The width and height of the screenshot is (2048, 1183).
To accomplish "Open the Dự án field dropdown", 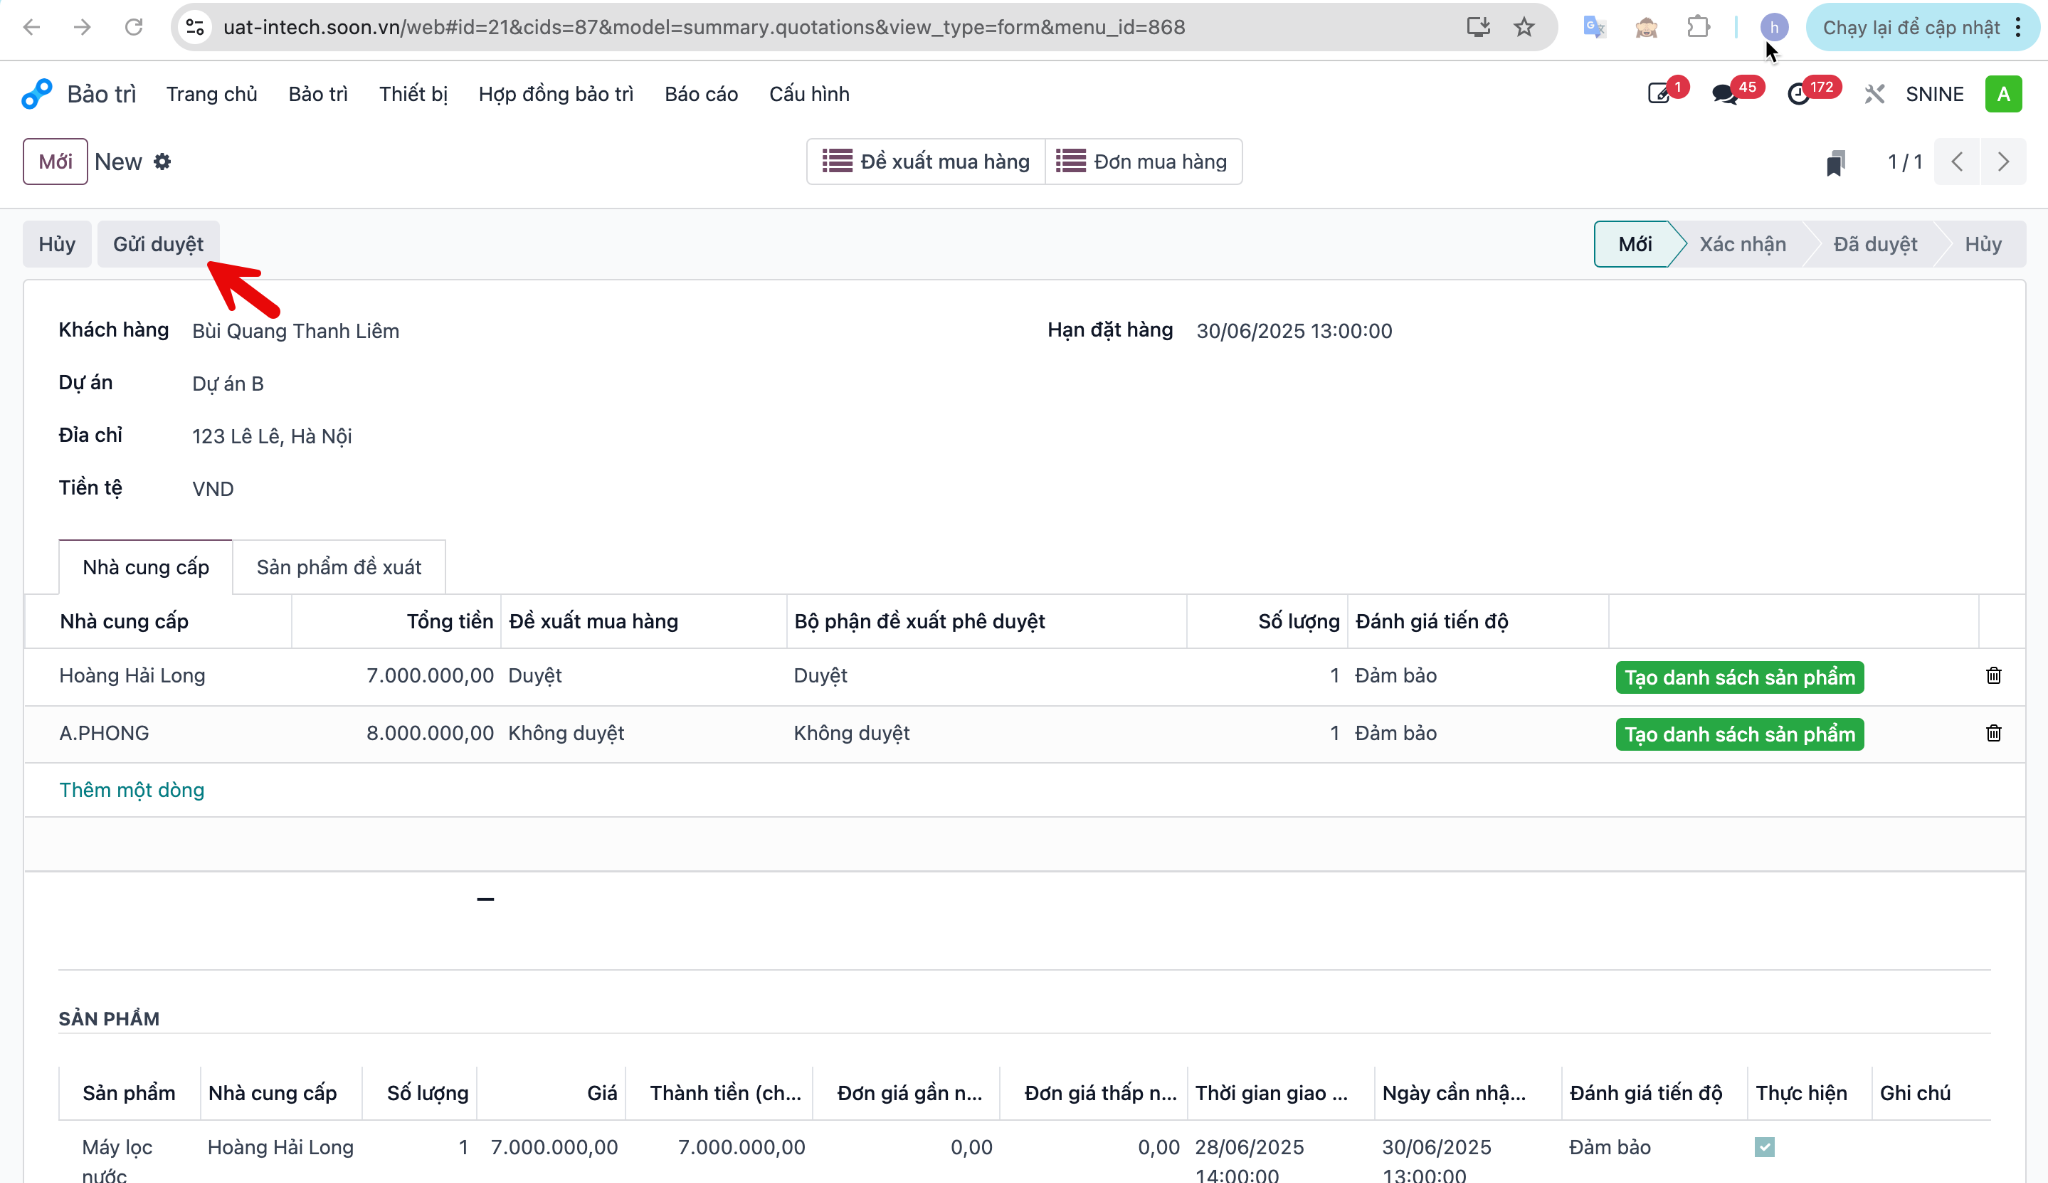I will pyautogui.click(x=228, y=384).
